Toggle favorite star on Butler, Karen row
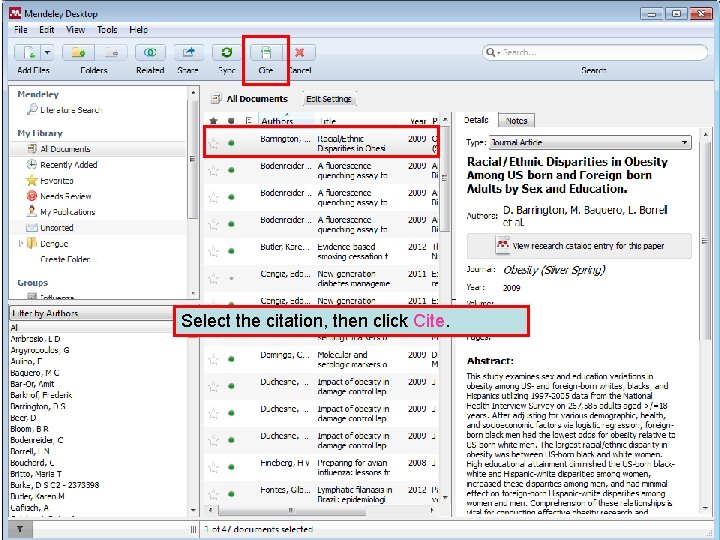Image resolution: width=720 pixels, height=540 pixels. pyautogui.click(x=213, y=251)
